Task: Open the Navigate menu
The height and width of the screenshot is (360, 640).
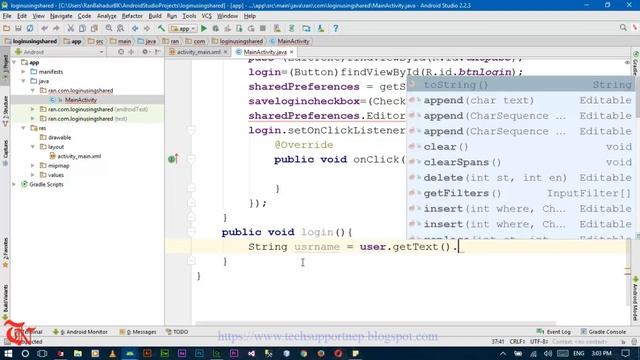Action: (61, 16)
